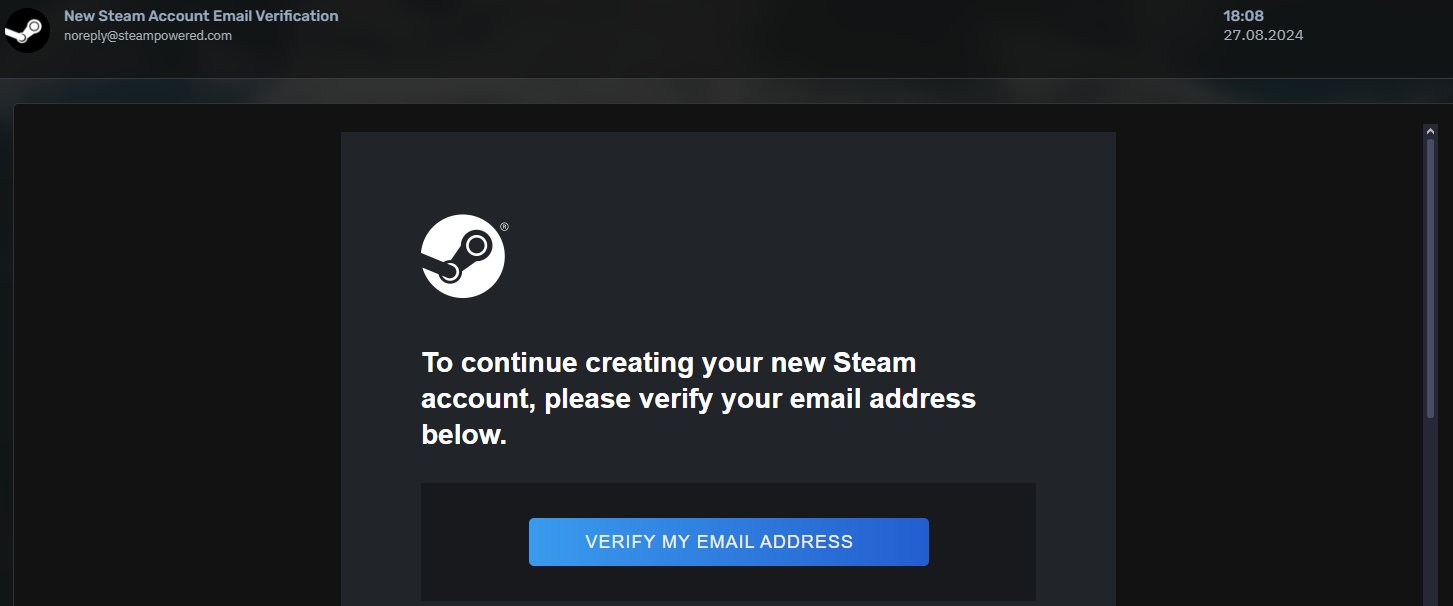Click the Steam sender avatar in header
This screenshot has width=1453, height=606.
[x=27, y=30]
